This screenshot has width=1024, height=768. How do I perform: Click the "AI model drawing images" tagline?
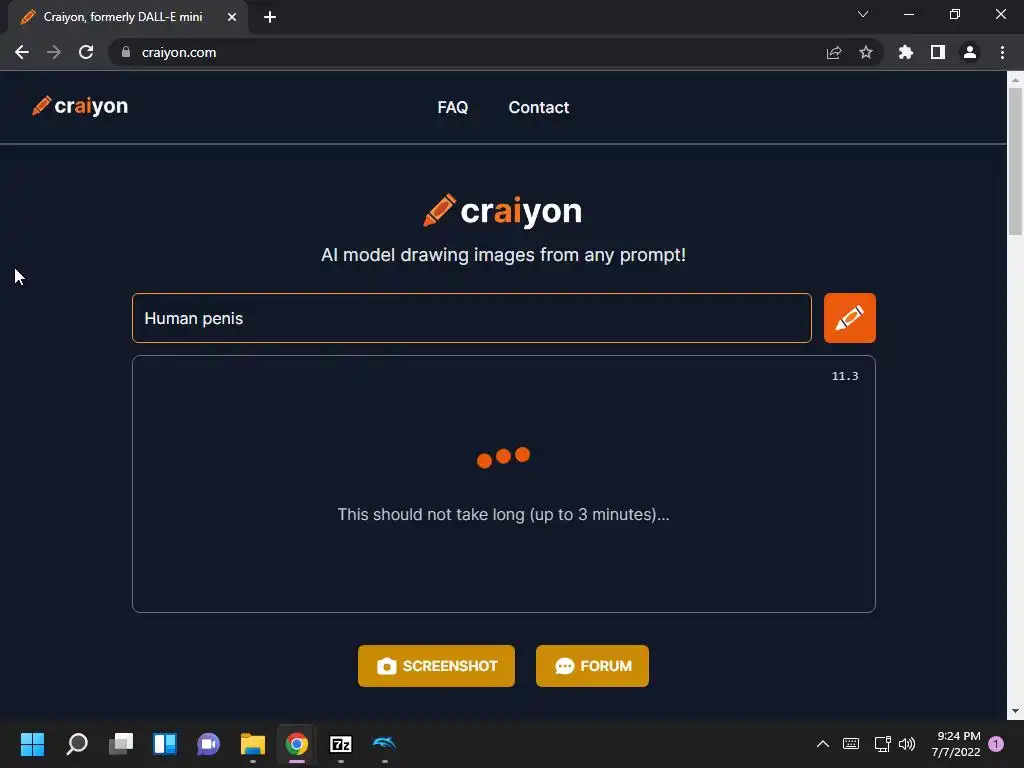(x=503, y=255)
